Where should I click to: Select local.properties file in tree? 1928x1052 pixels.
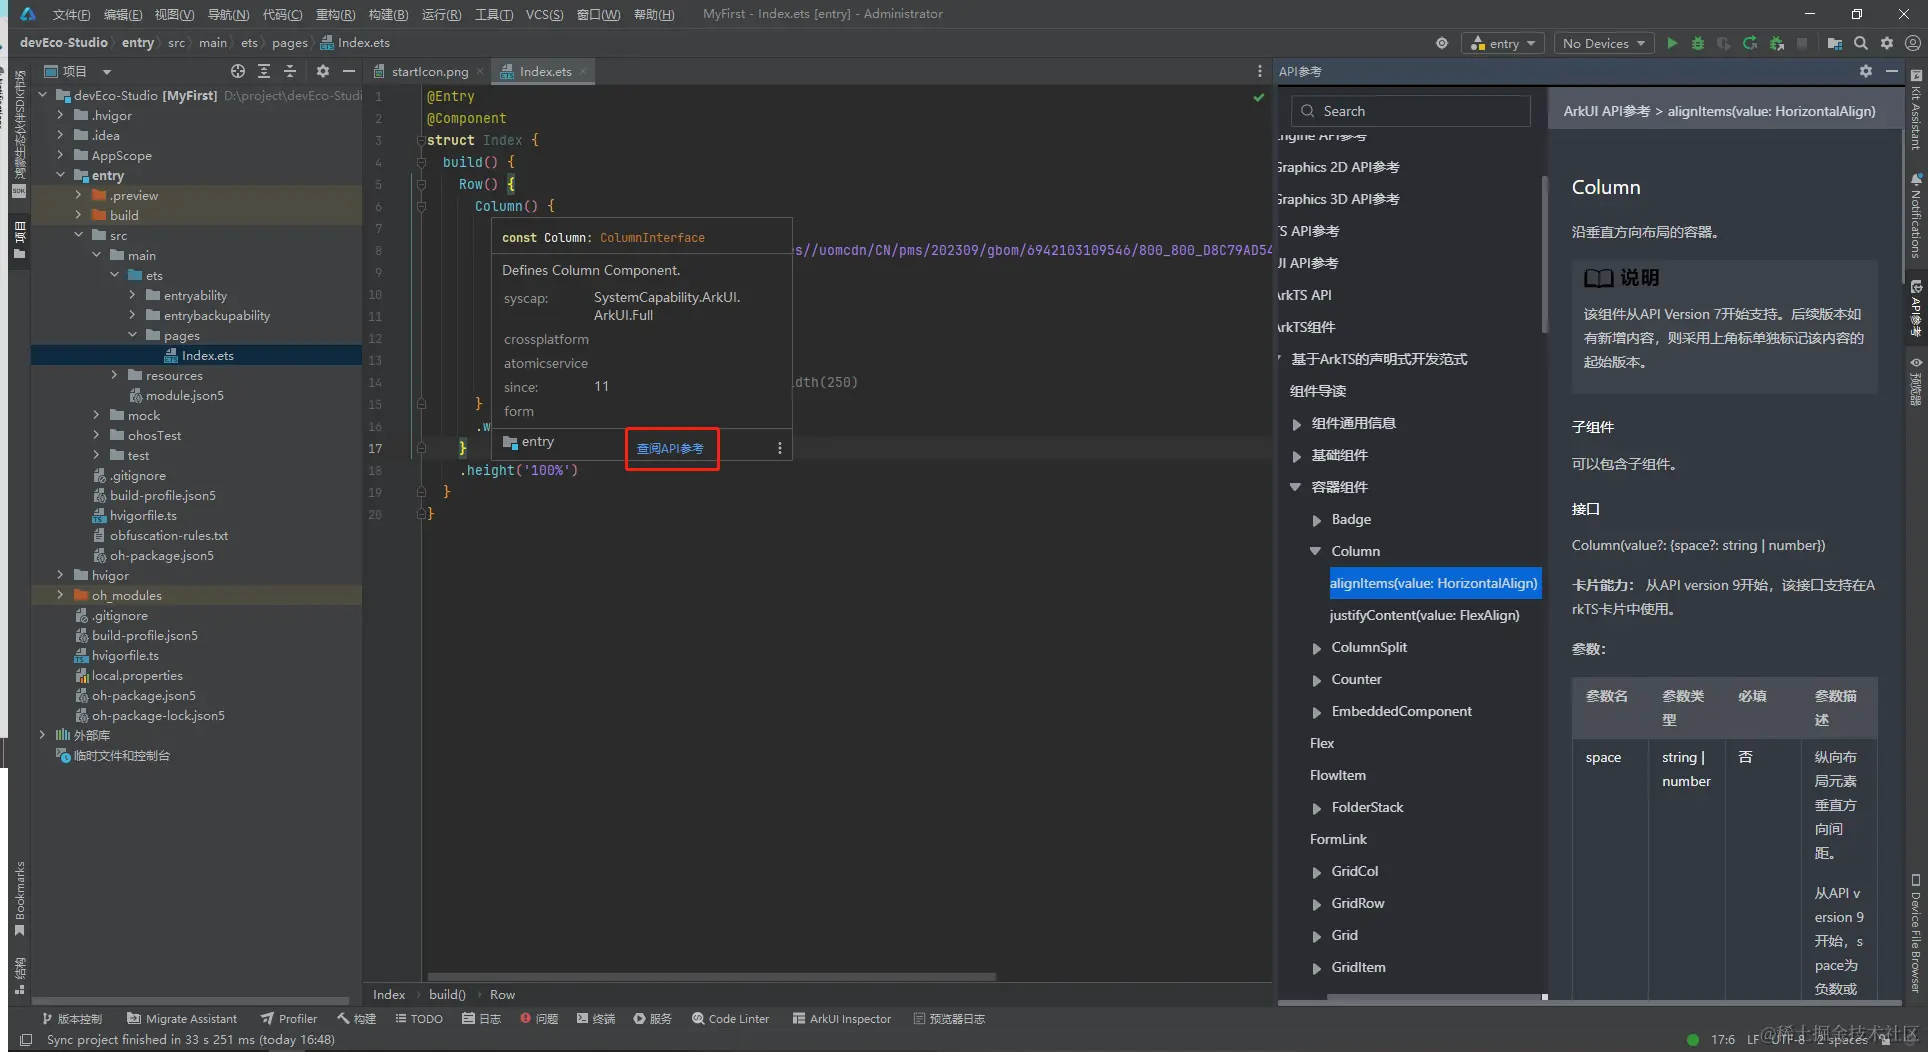[x=138, y=675]
